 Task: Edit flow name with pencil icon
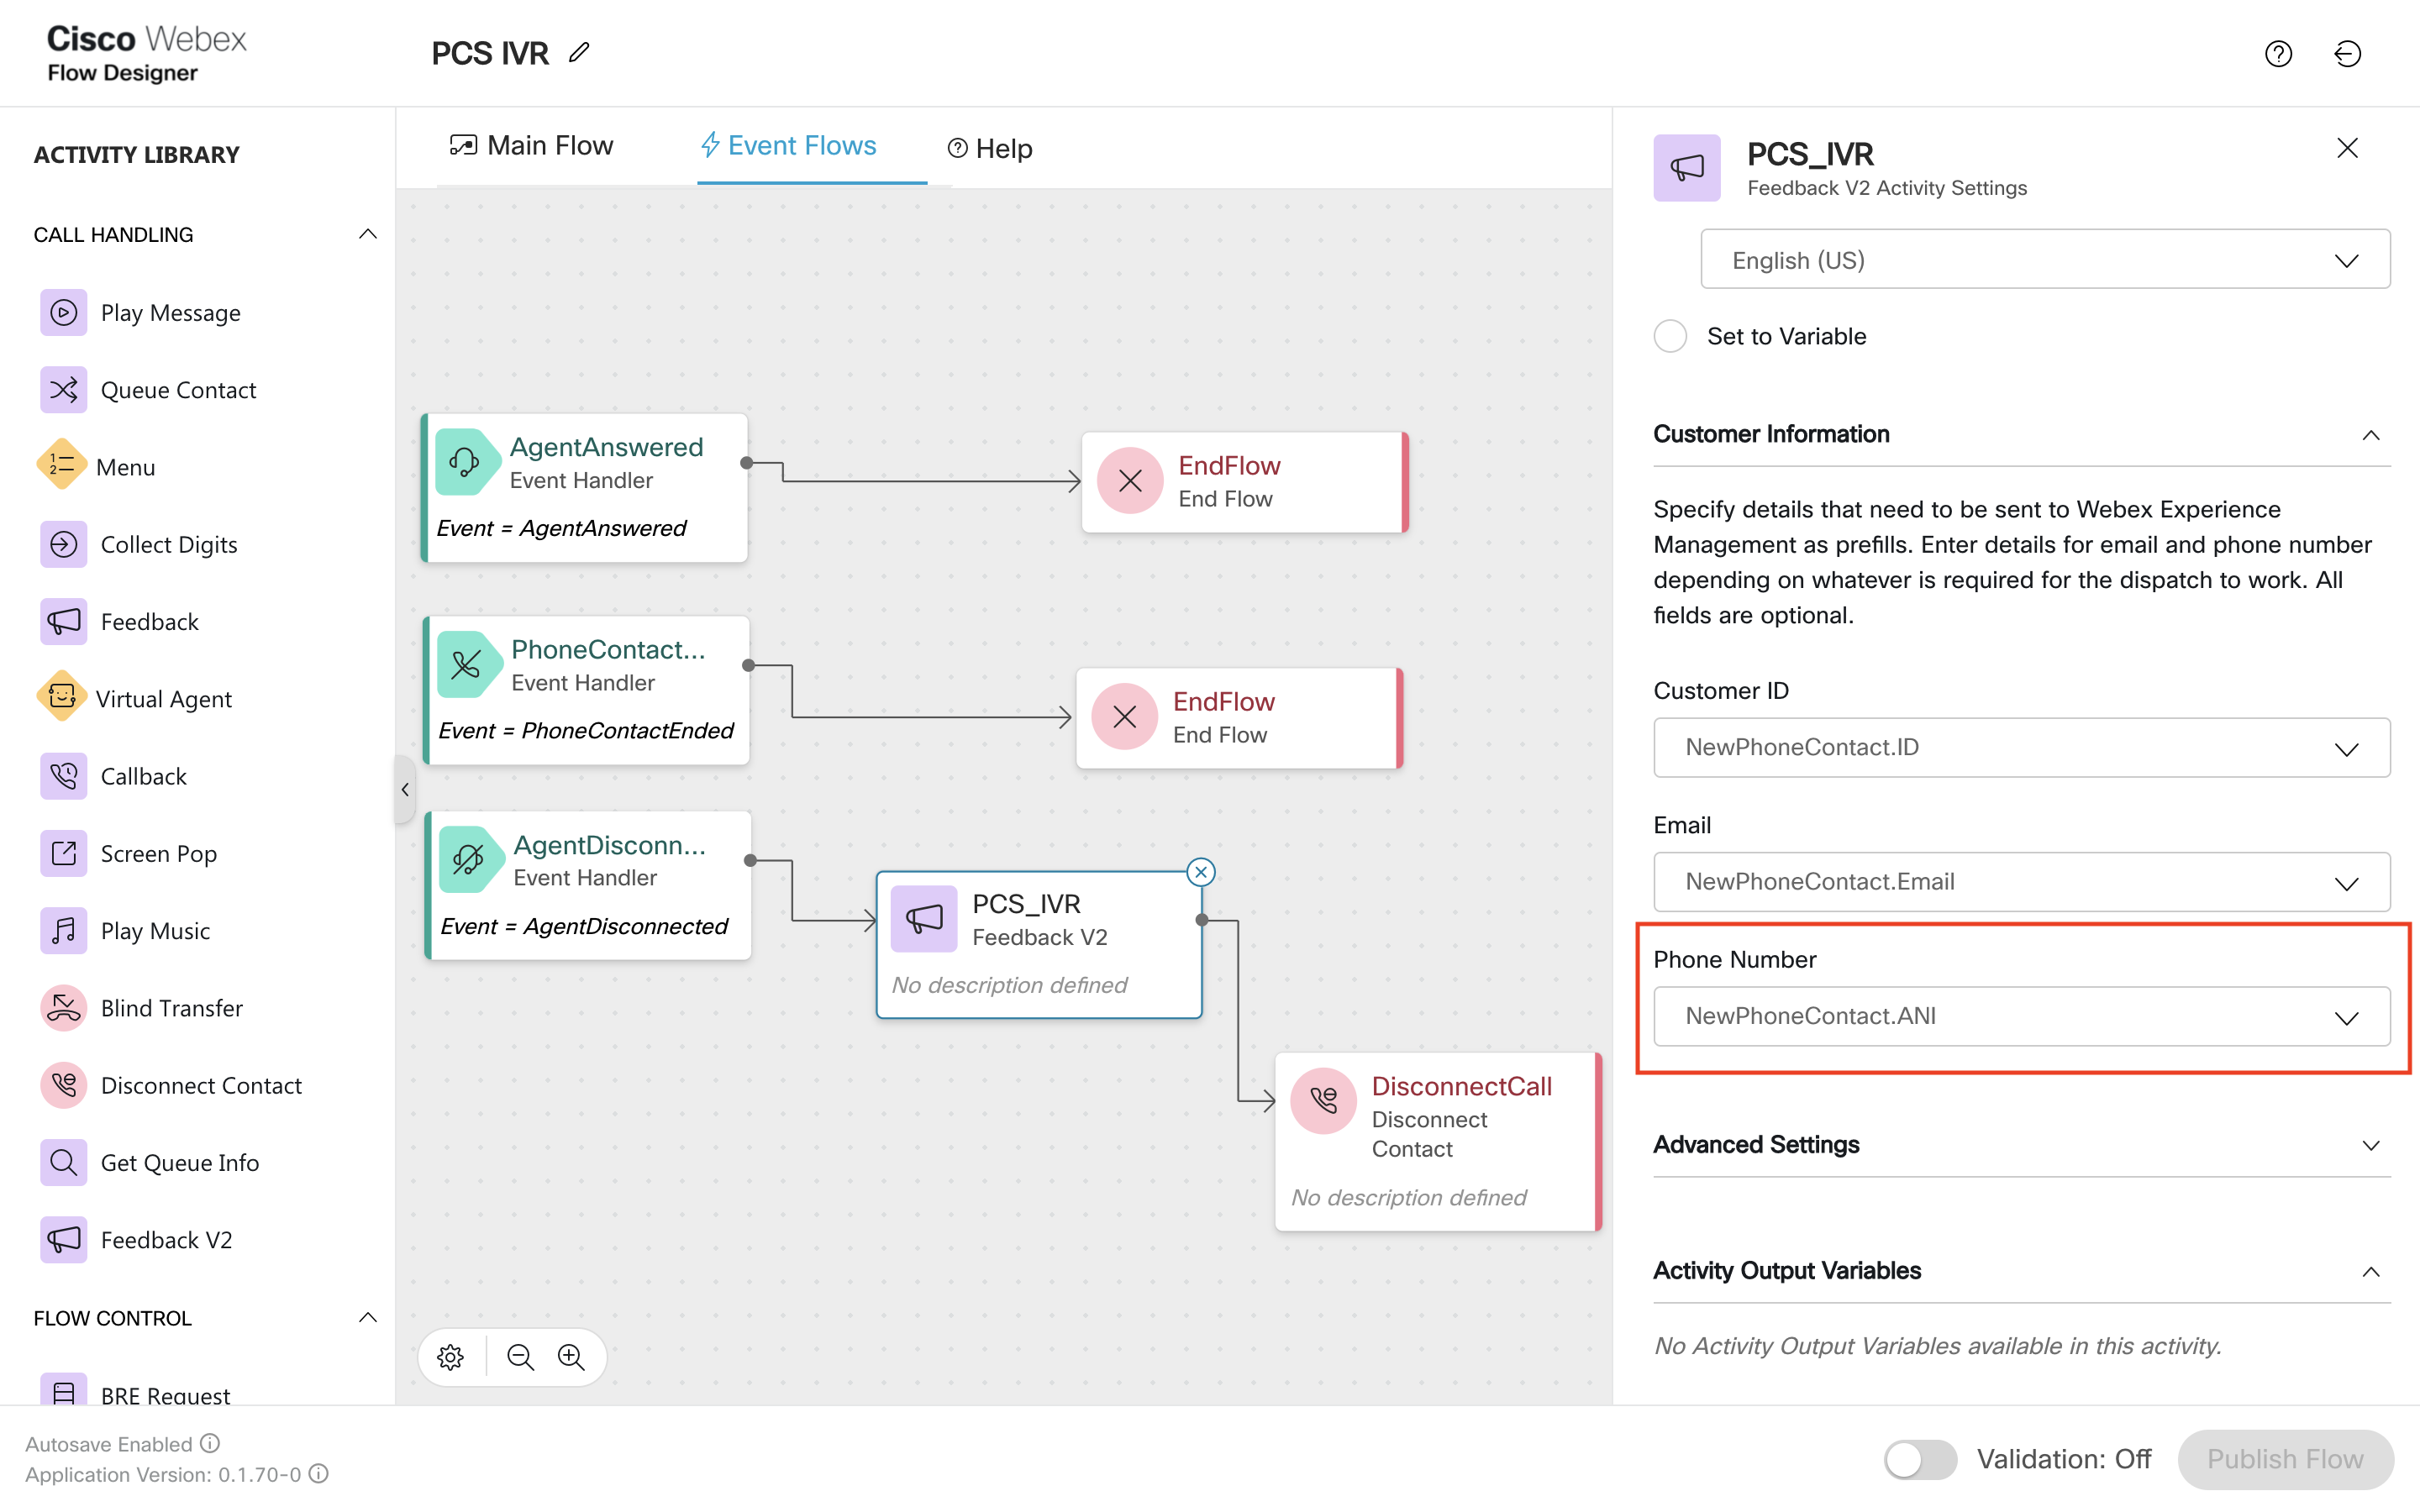click(580, 52)
